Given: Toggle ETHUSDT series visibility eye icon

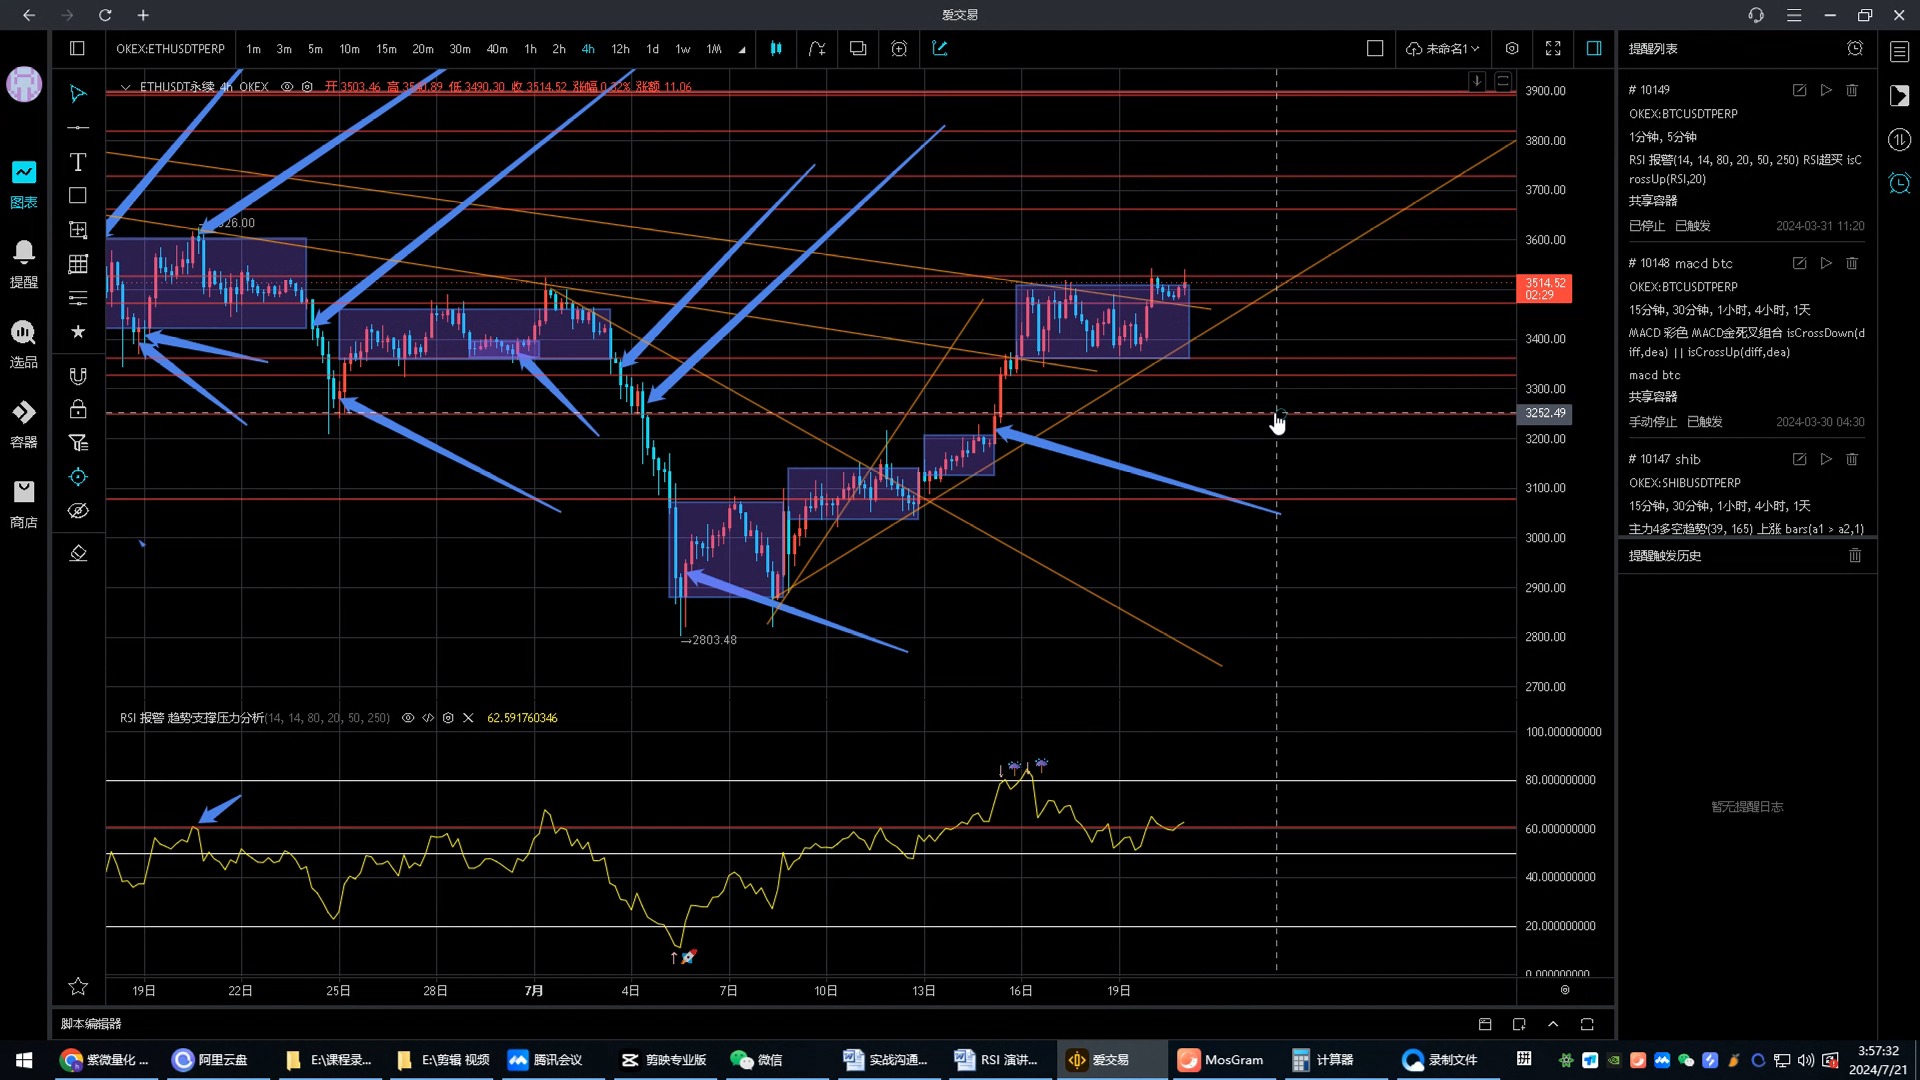Looking at the screenshot, I should (x=287, y=87).
